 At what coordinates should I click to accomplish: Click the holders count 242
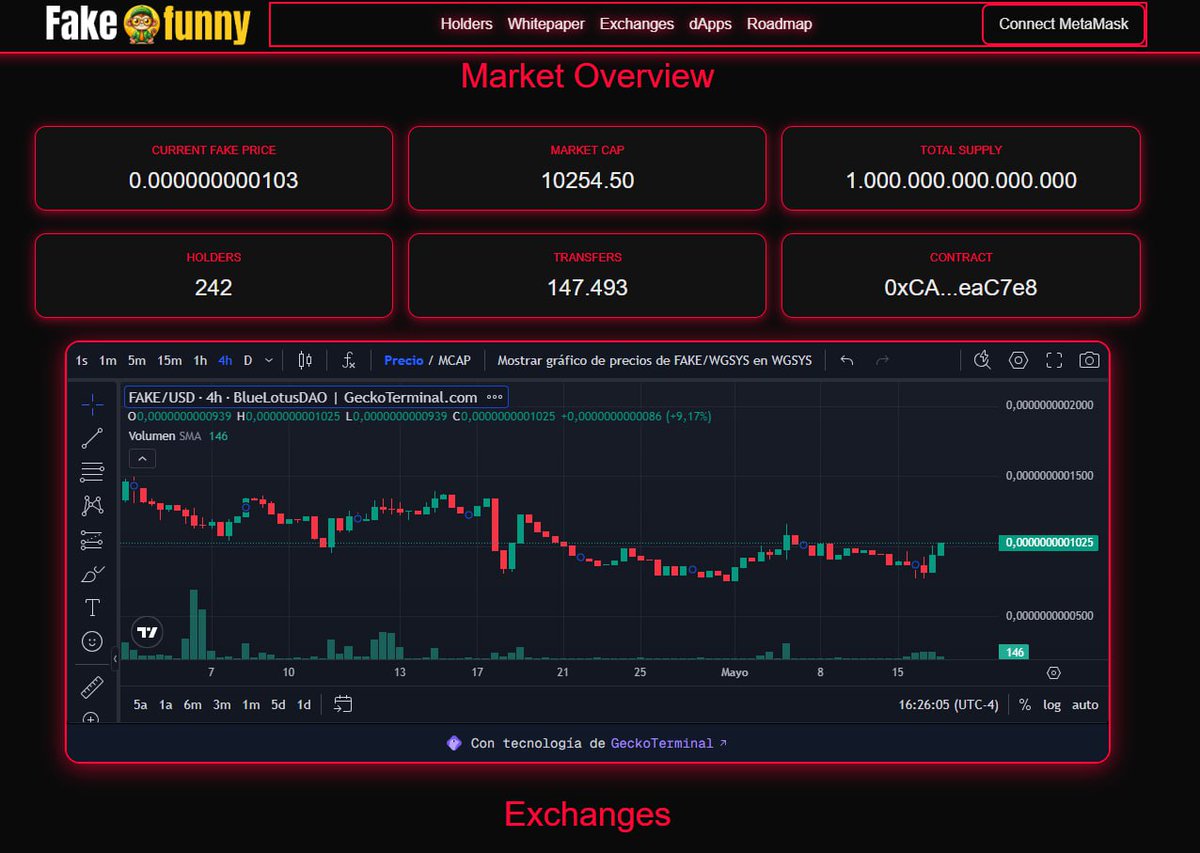[214, 288]
